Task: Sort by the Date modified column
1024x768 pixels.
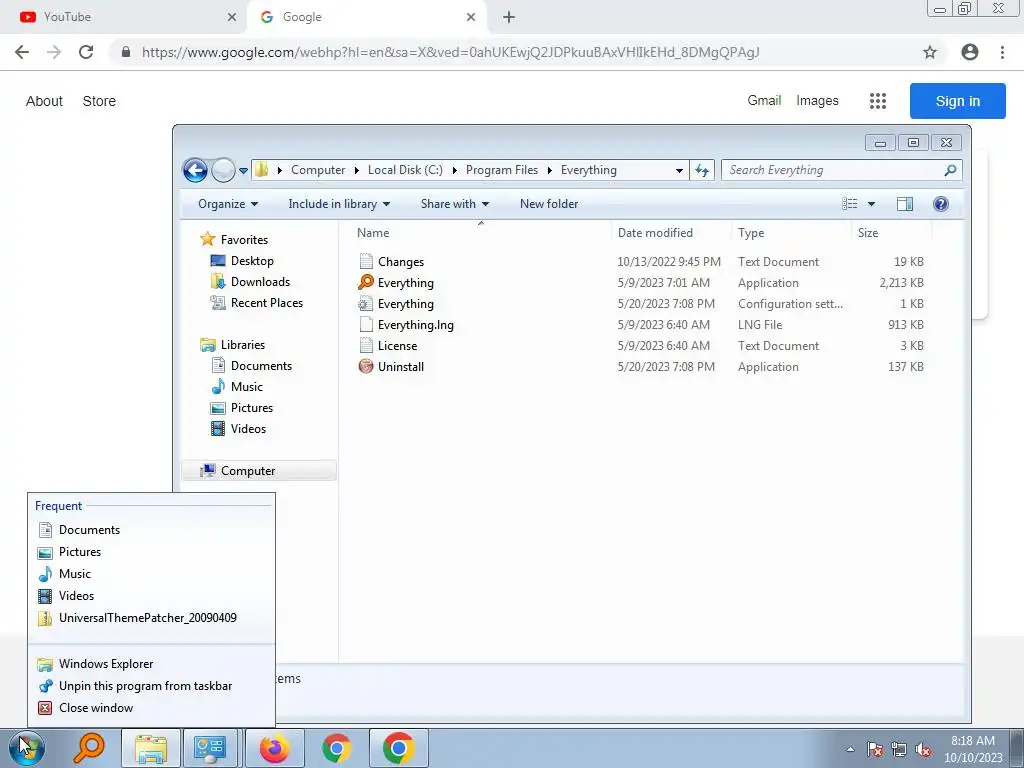Action: pyautogui.click(x=655, y=233)
